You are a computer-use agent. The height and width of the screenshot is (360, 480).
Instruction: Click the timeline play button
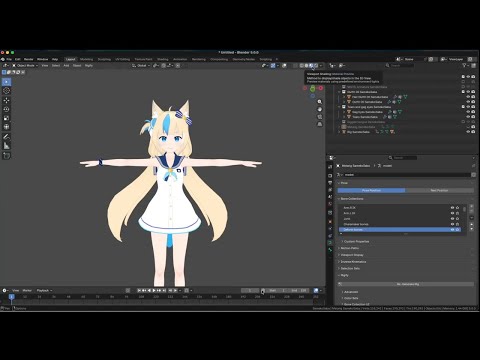(x=154, y=291)
